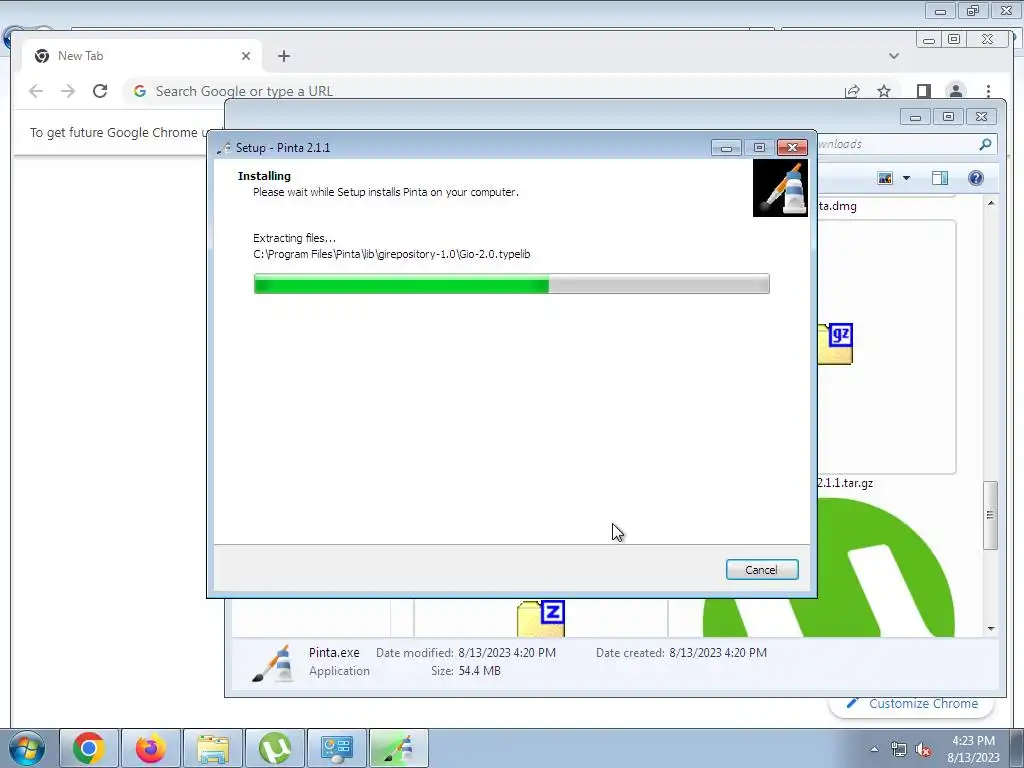Image resolution: width=1024 pixels, height=768 pixels.
Task: Toggle the Chrome side panel
Action: coord(923,91)
